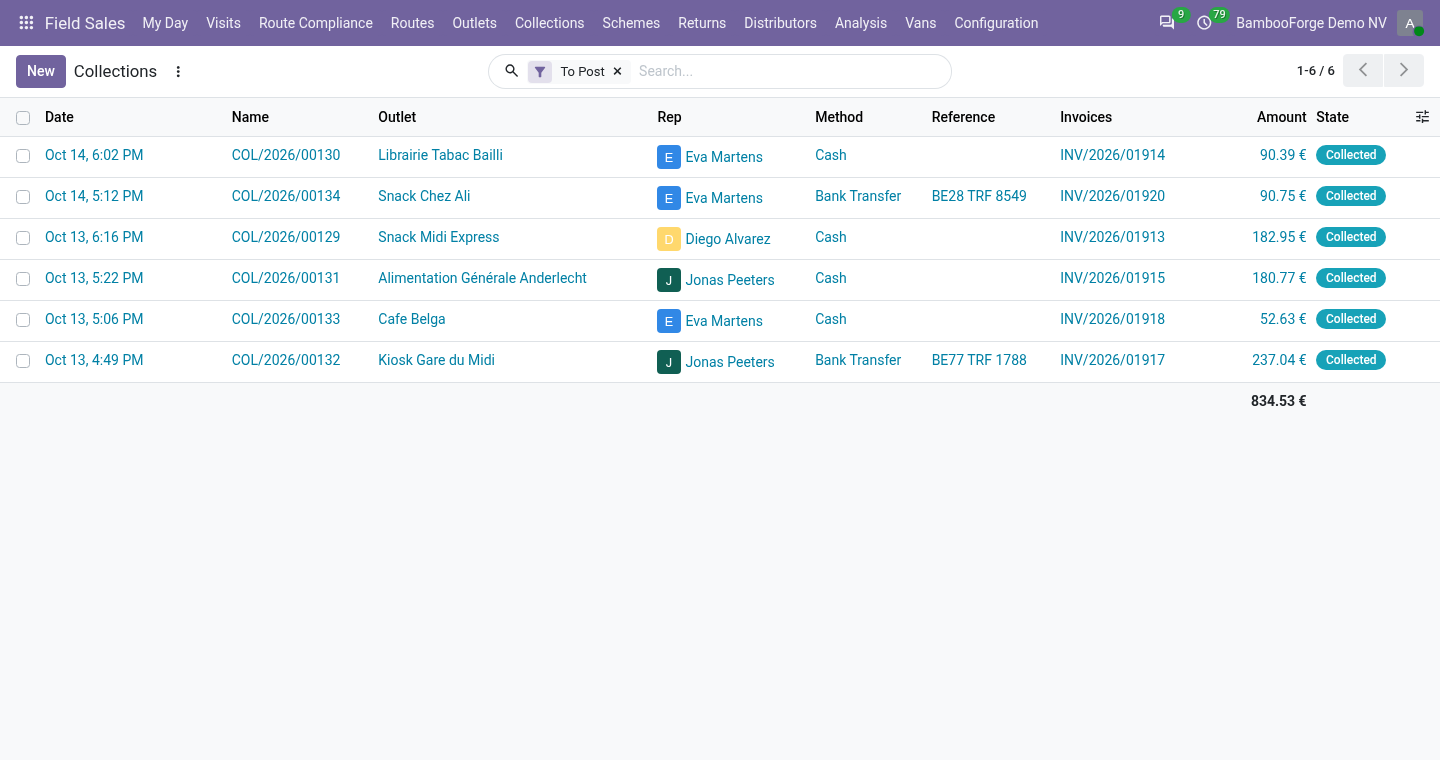Open the user avatar menu

click(x=1410, y=23)
